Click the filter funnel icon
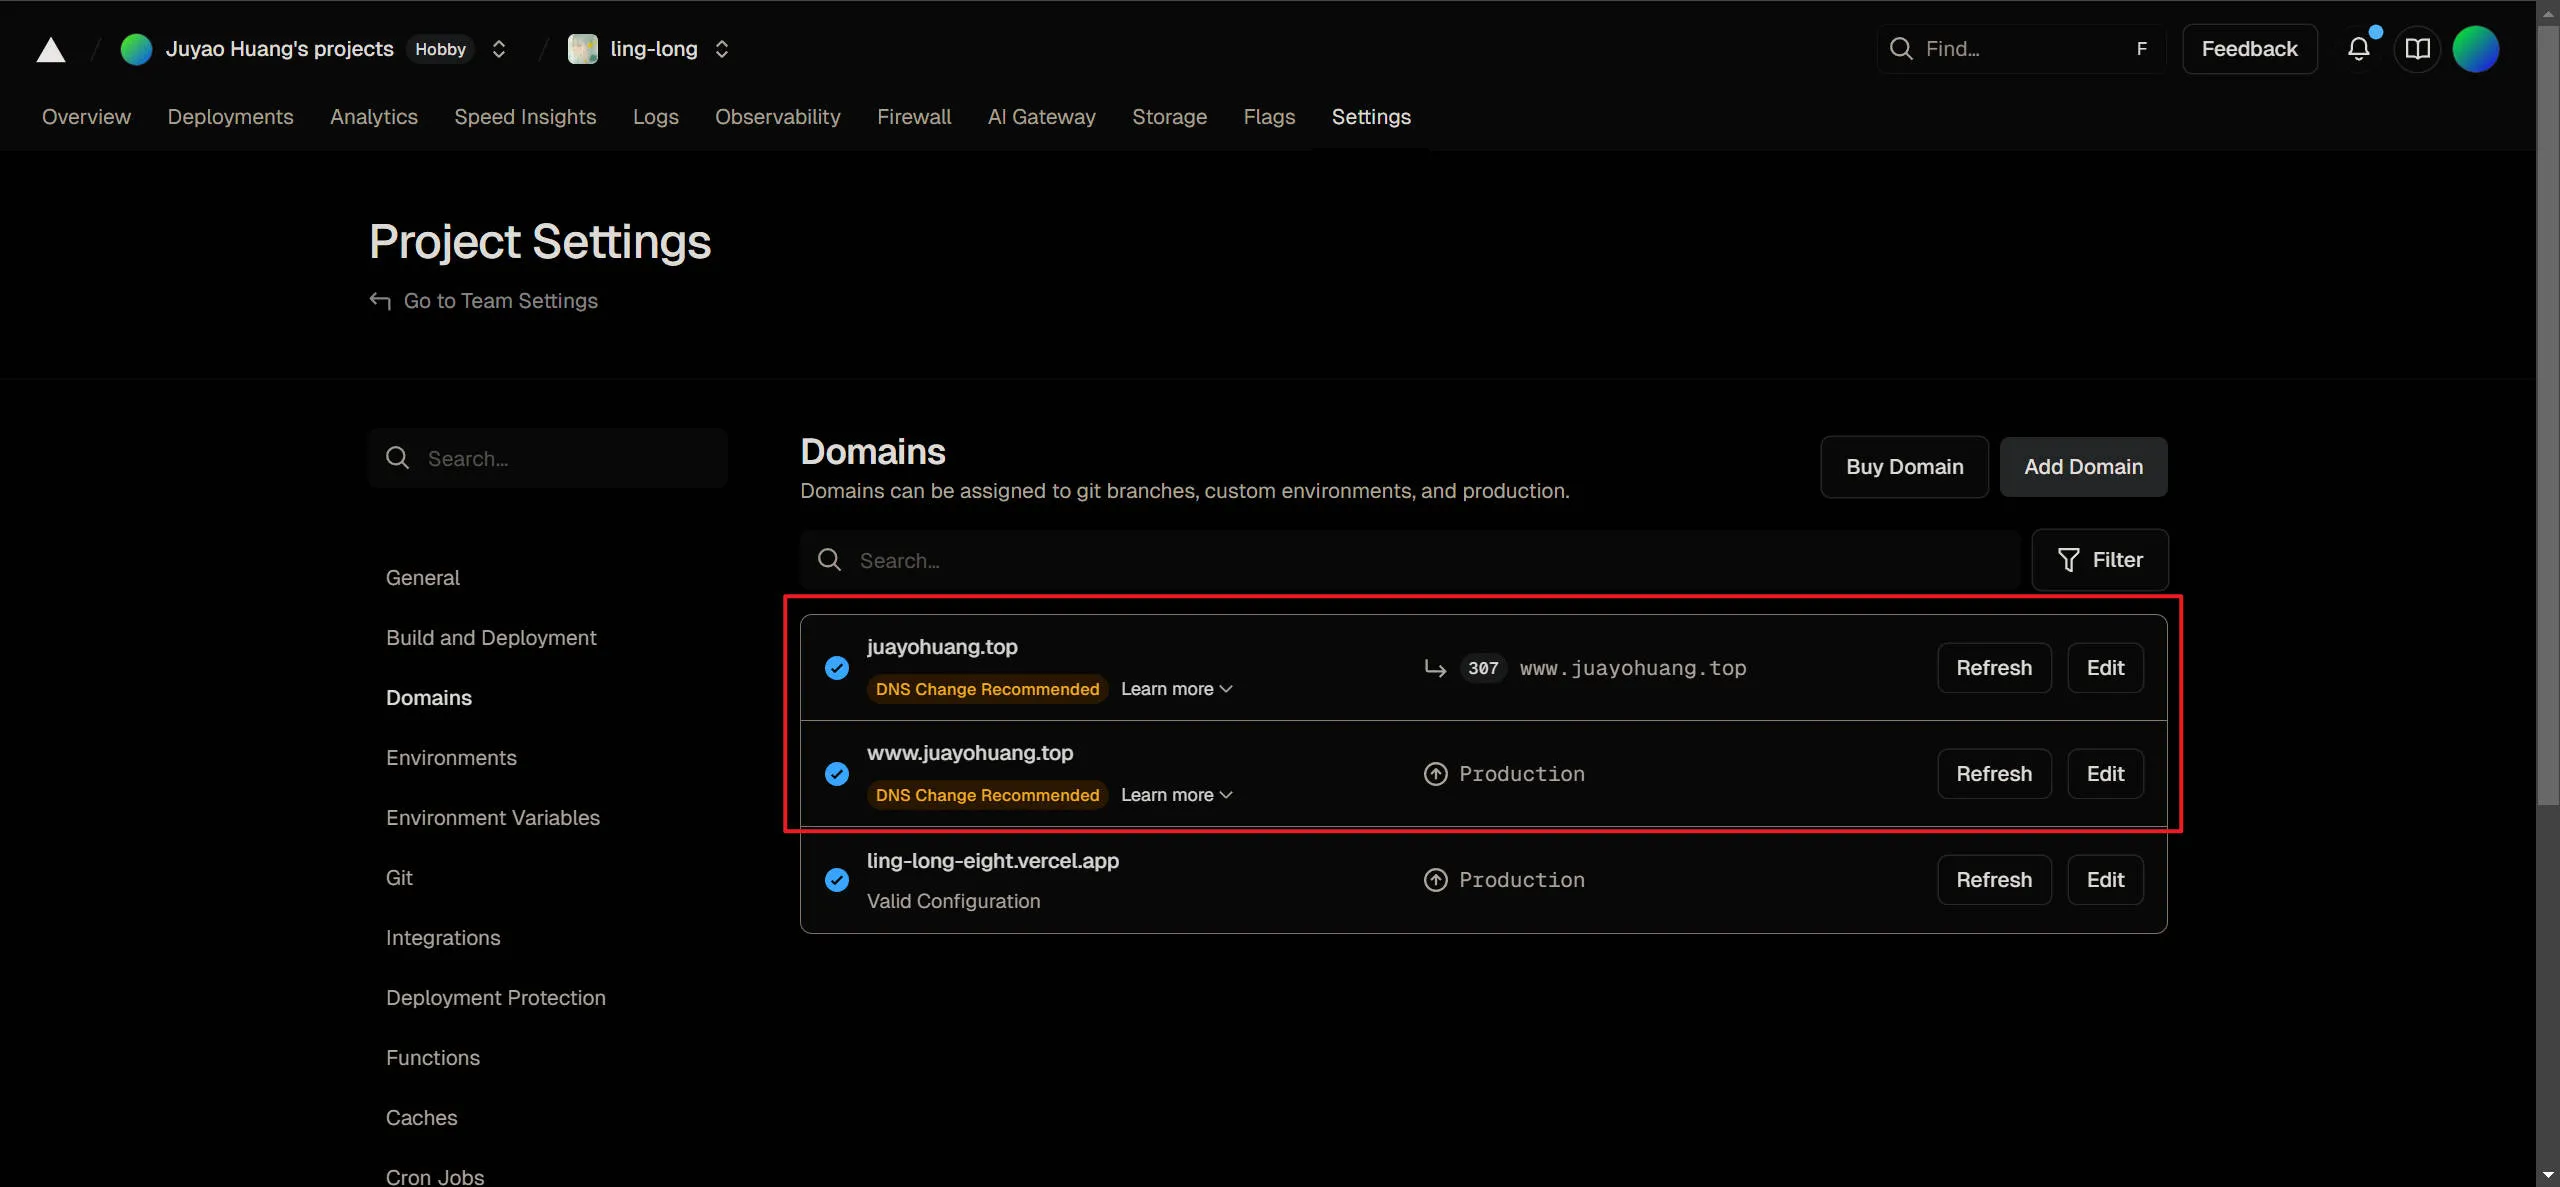Screen dimensions: 2560x1187 2069,560
